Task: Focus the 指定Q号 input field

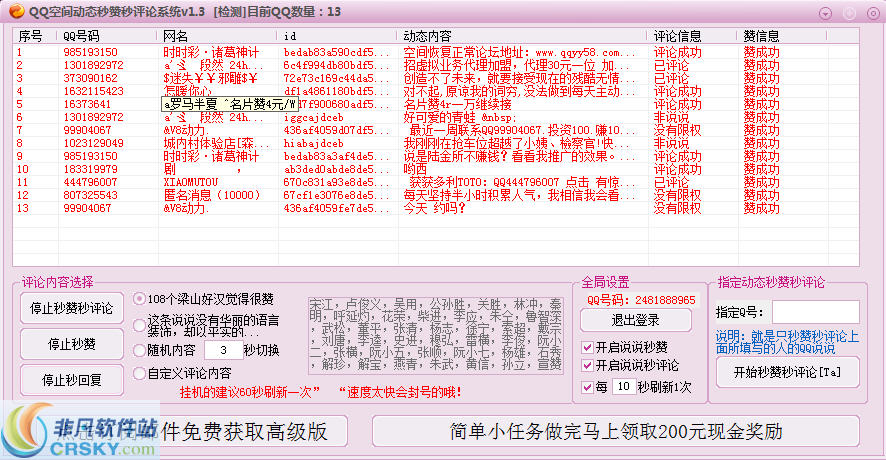Action: [815, 312]
